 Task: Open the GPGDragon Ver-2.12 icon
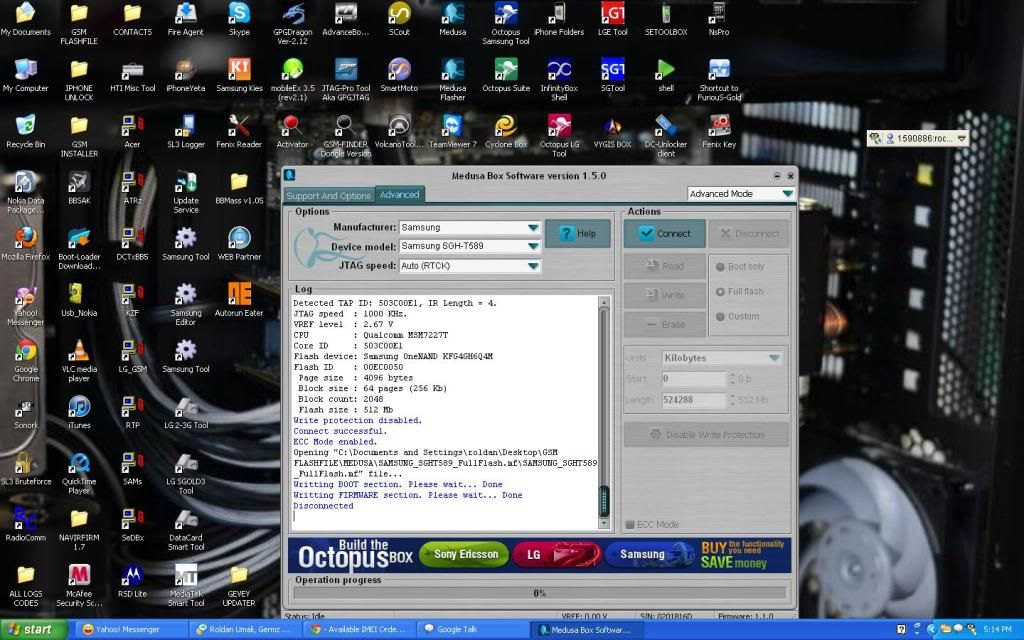click(x=293, y=24)
